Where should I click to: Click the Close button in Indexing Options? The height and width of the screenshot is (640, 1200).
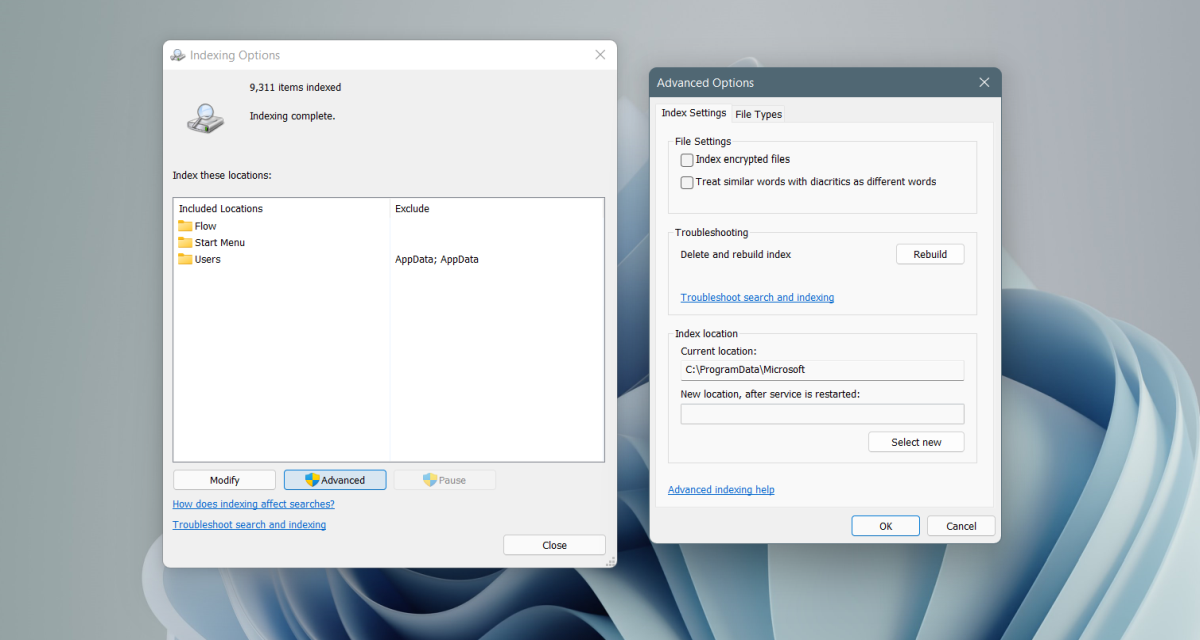pos(554,545)
